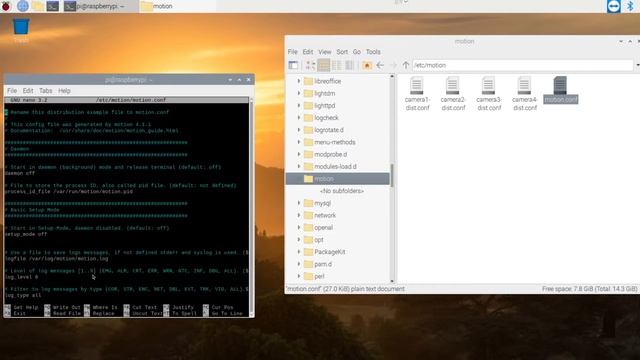Go back to previous folder
This screenshot has height=360, width=640.
pyautogui.click(x=380, y=65)
